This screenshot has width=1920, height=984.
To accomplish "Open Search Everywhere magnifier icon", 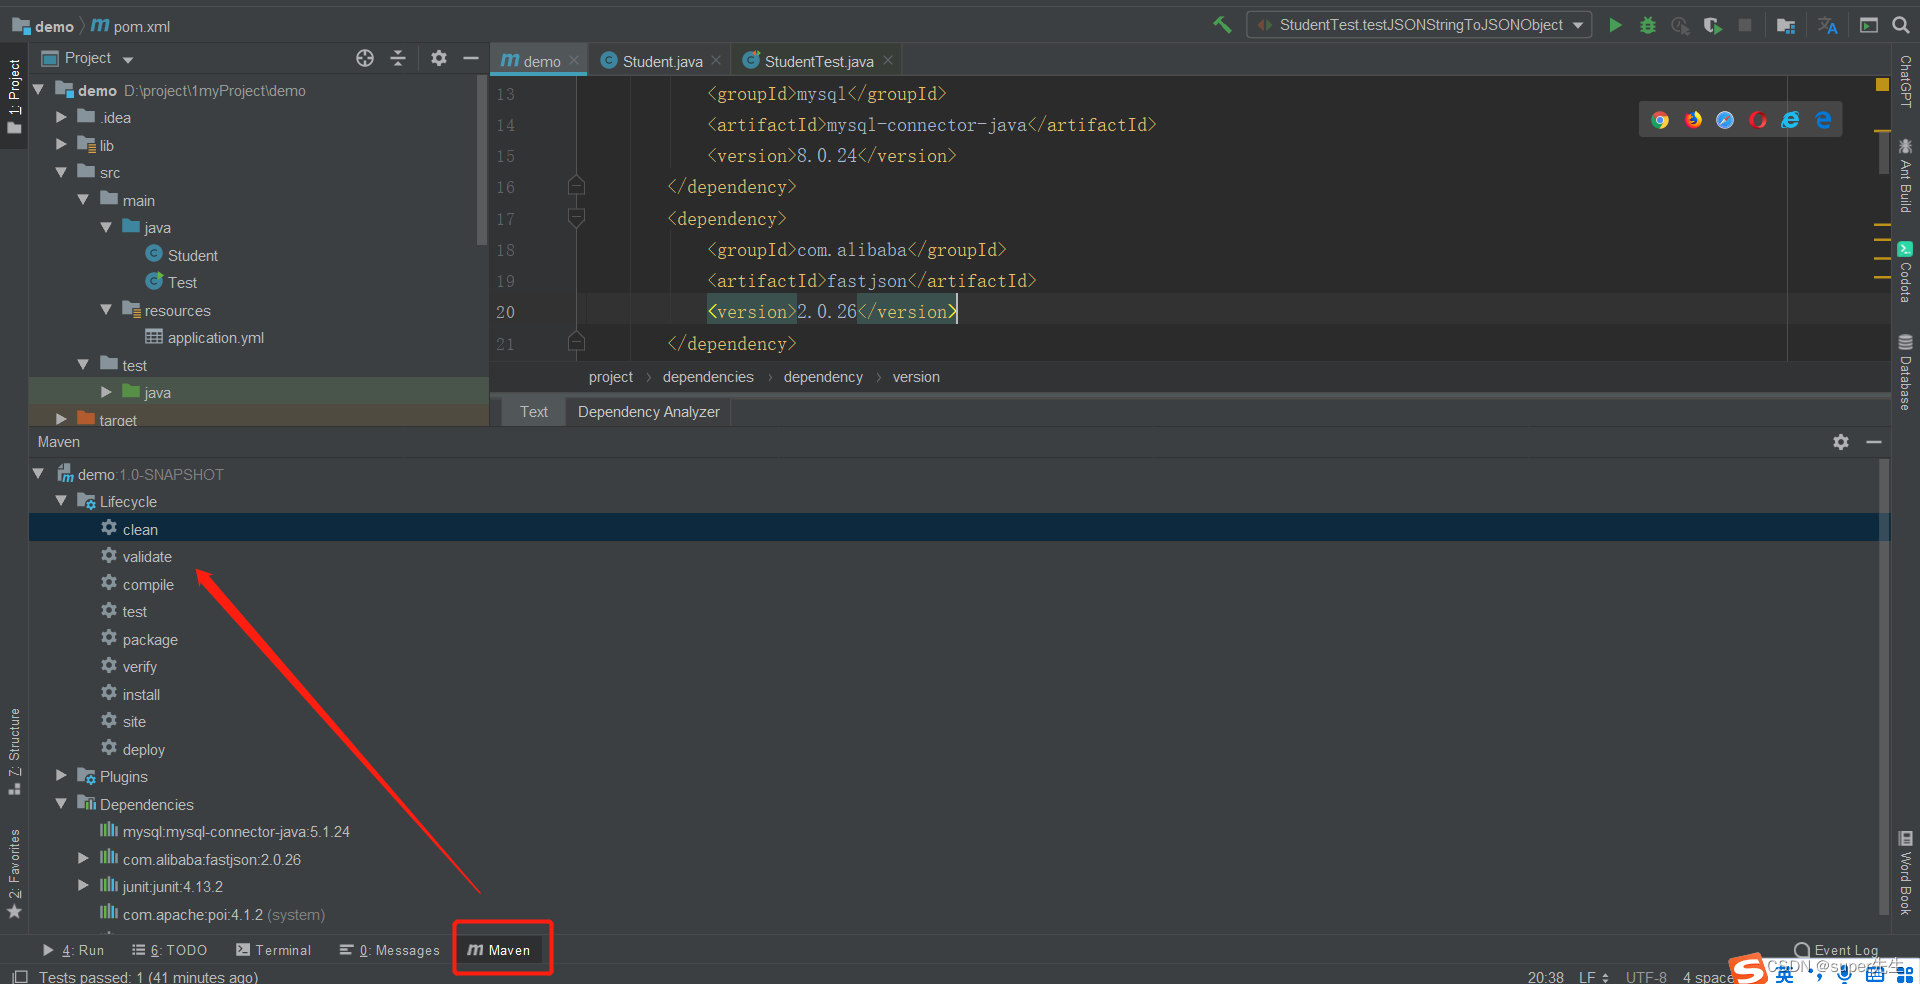I will point(1901,25).
